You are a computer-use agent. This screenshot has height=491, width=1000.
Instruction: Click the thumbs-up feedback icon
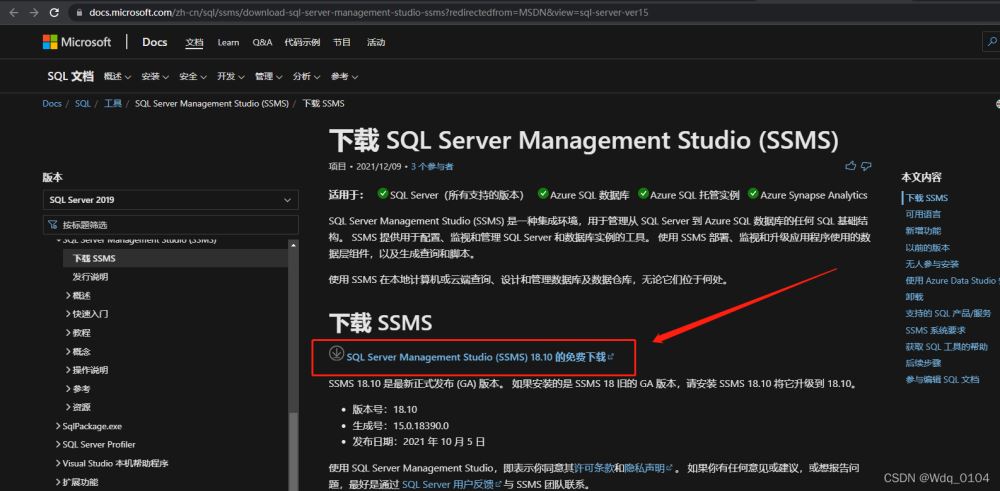point(850,165)
